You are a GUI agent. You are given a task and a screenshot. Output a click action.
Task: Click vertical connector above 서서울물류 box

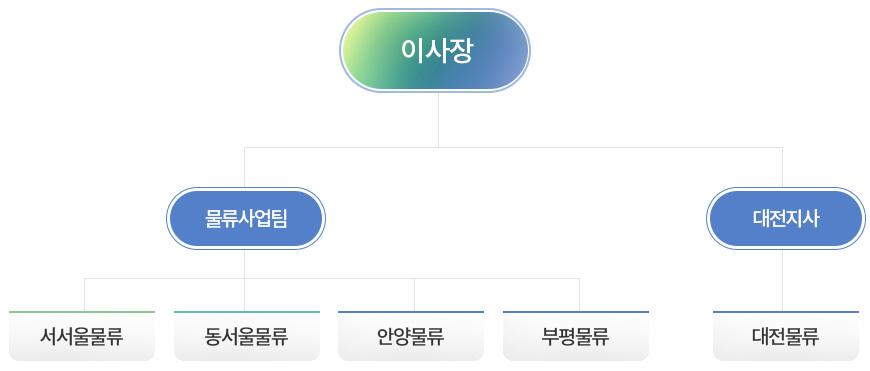coord(84,294)
